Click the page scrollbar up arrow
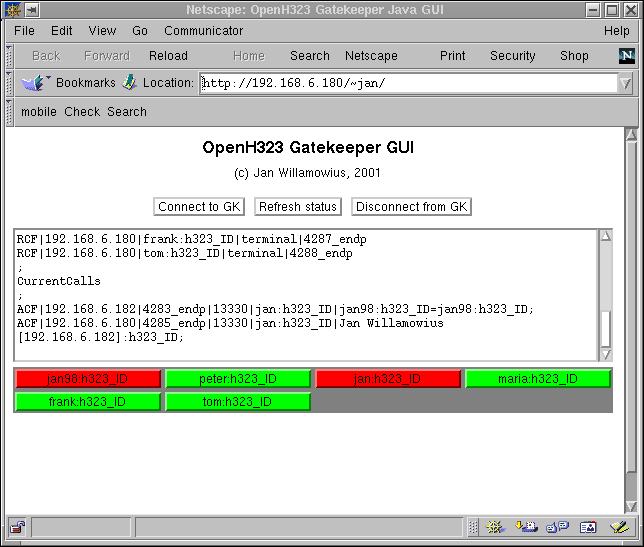 (631, 135)
